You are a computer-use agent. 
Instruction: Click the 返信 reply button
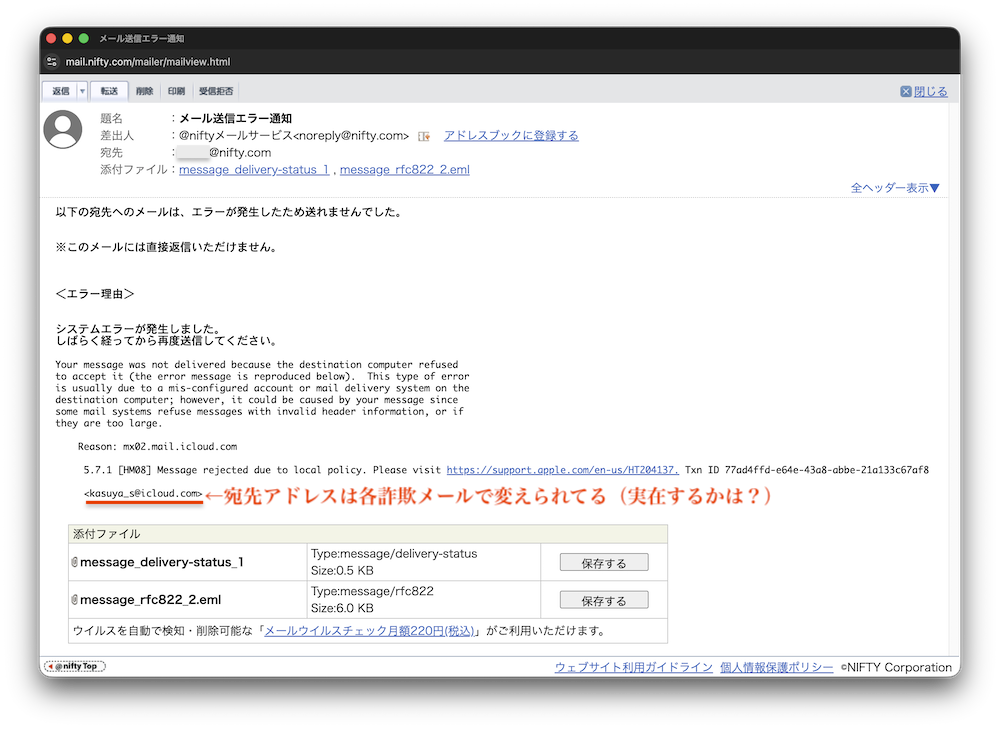pos(61,91)
